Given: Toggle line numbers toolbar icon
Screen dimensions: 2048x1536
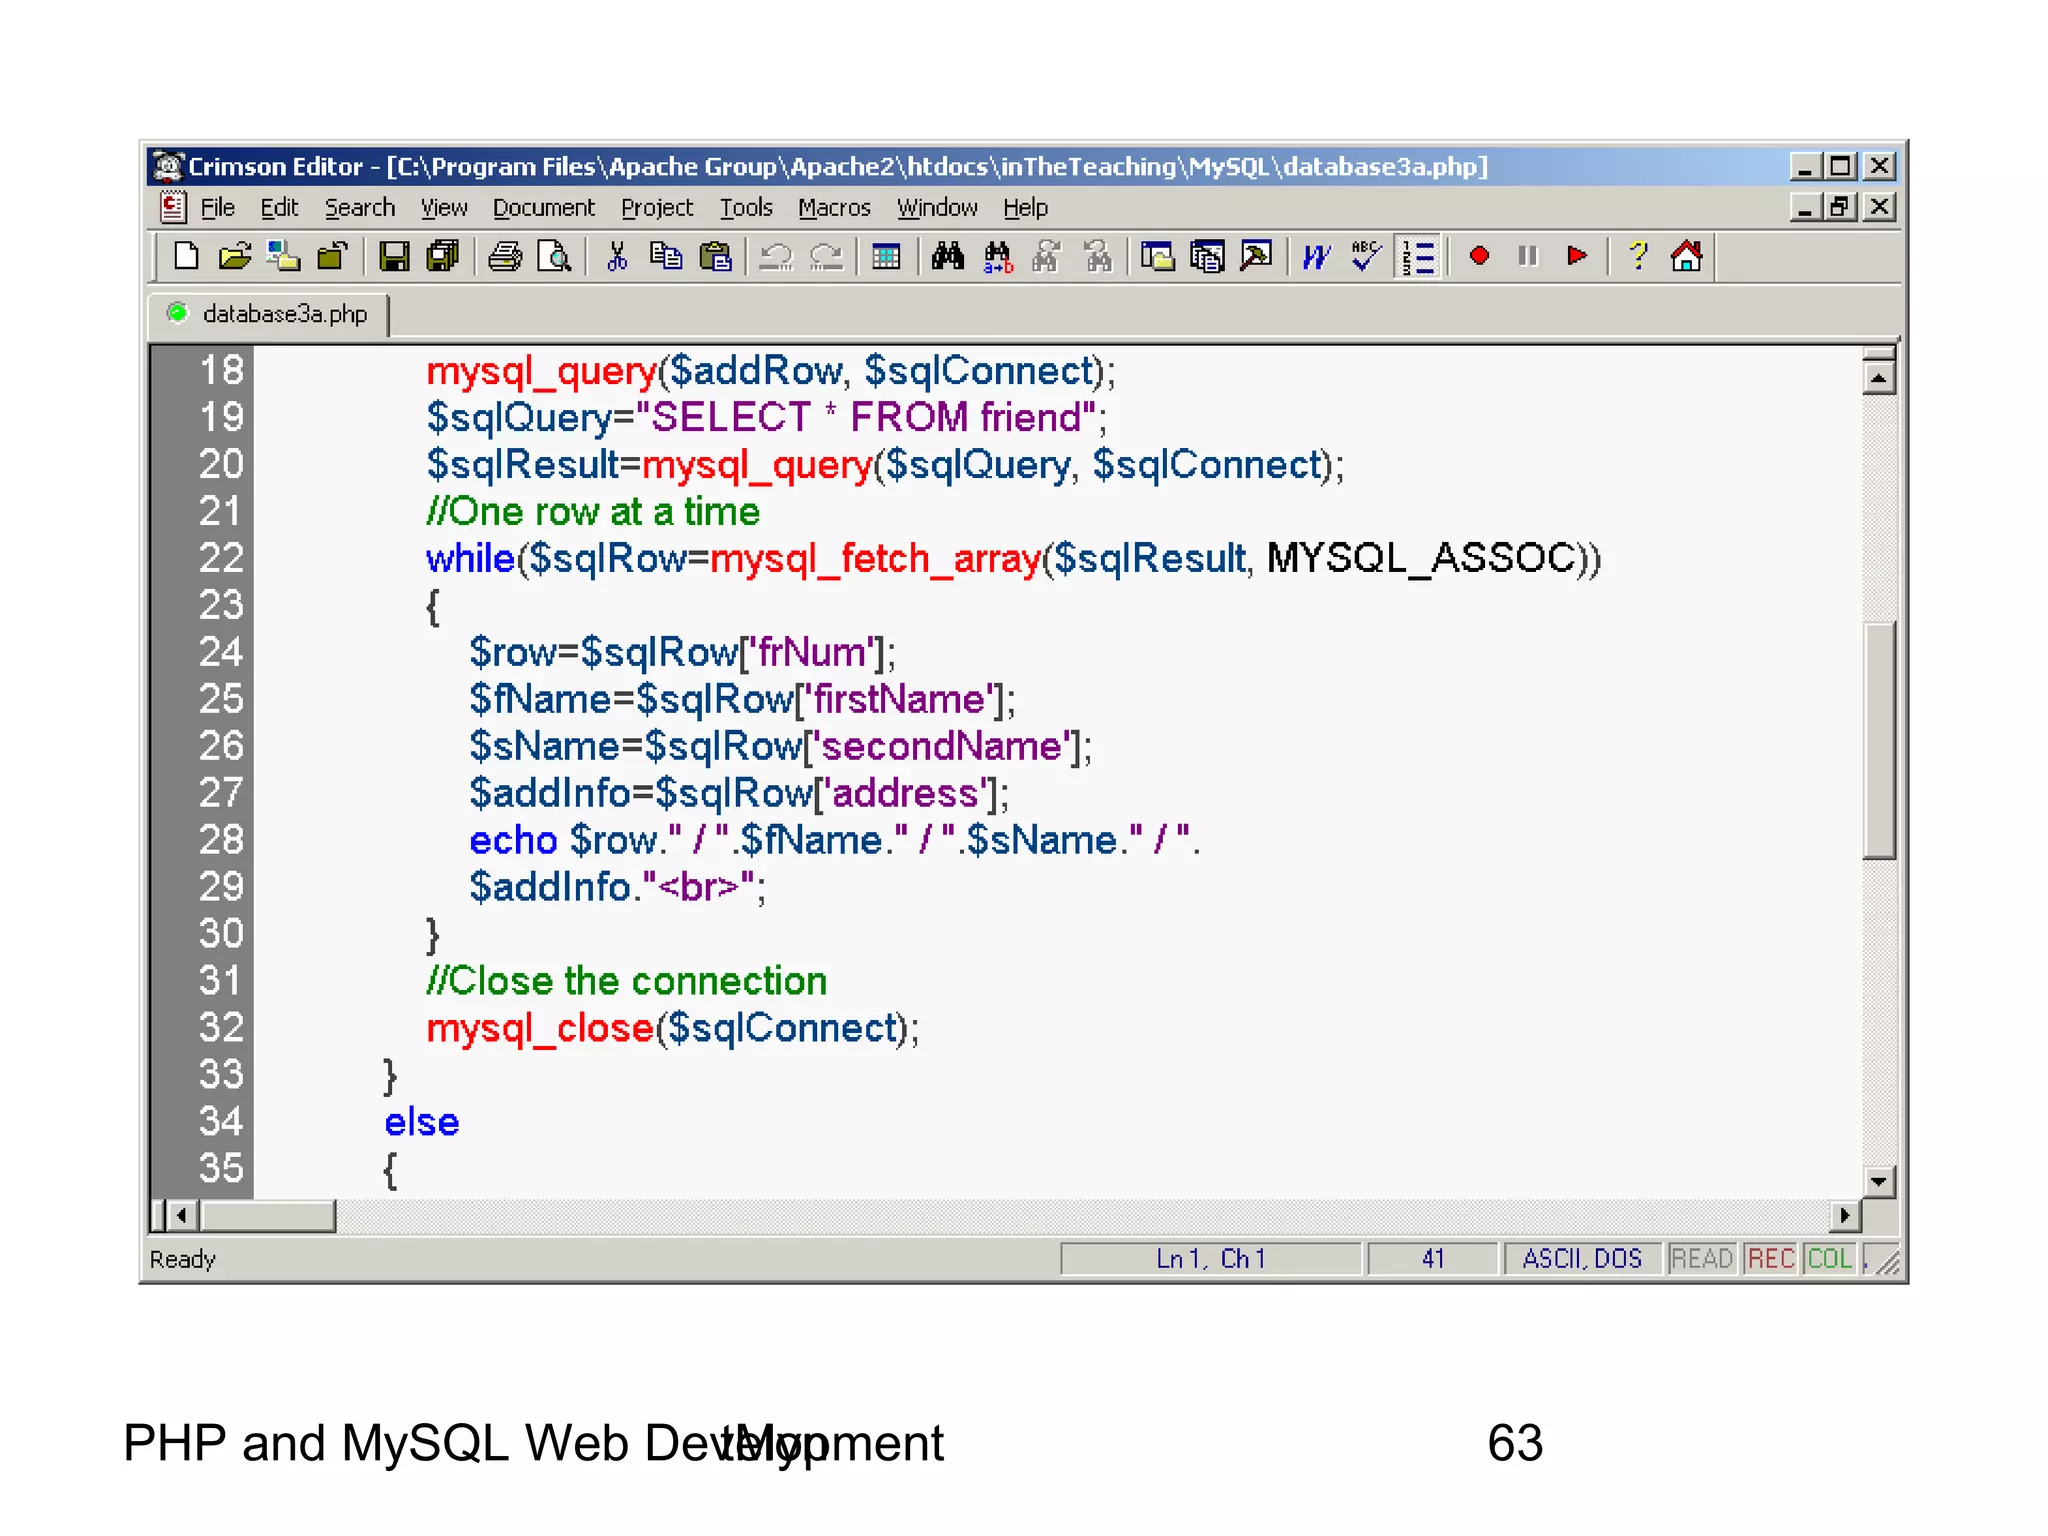Looking at the screenshot, I should pos(1418,257).
